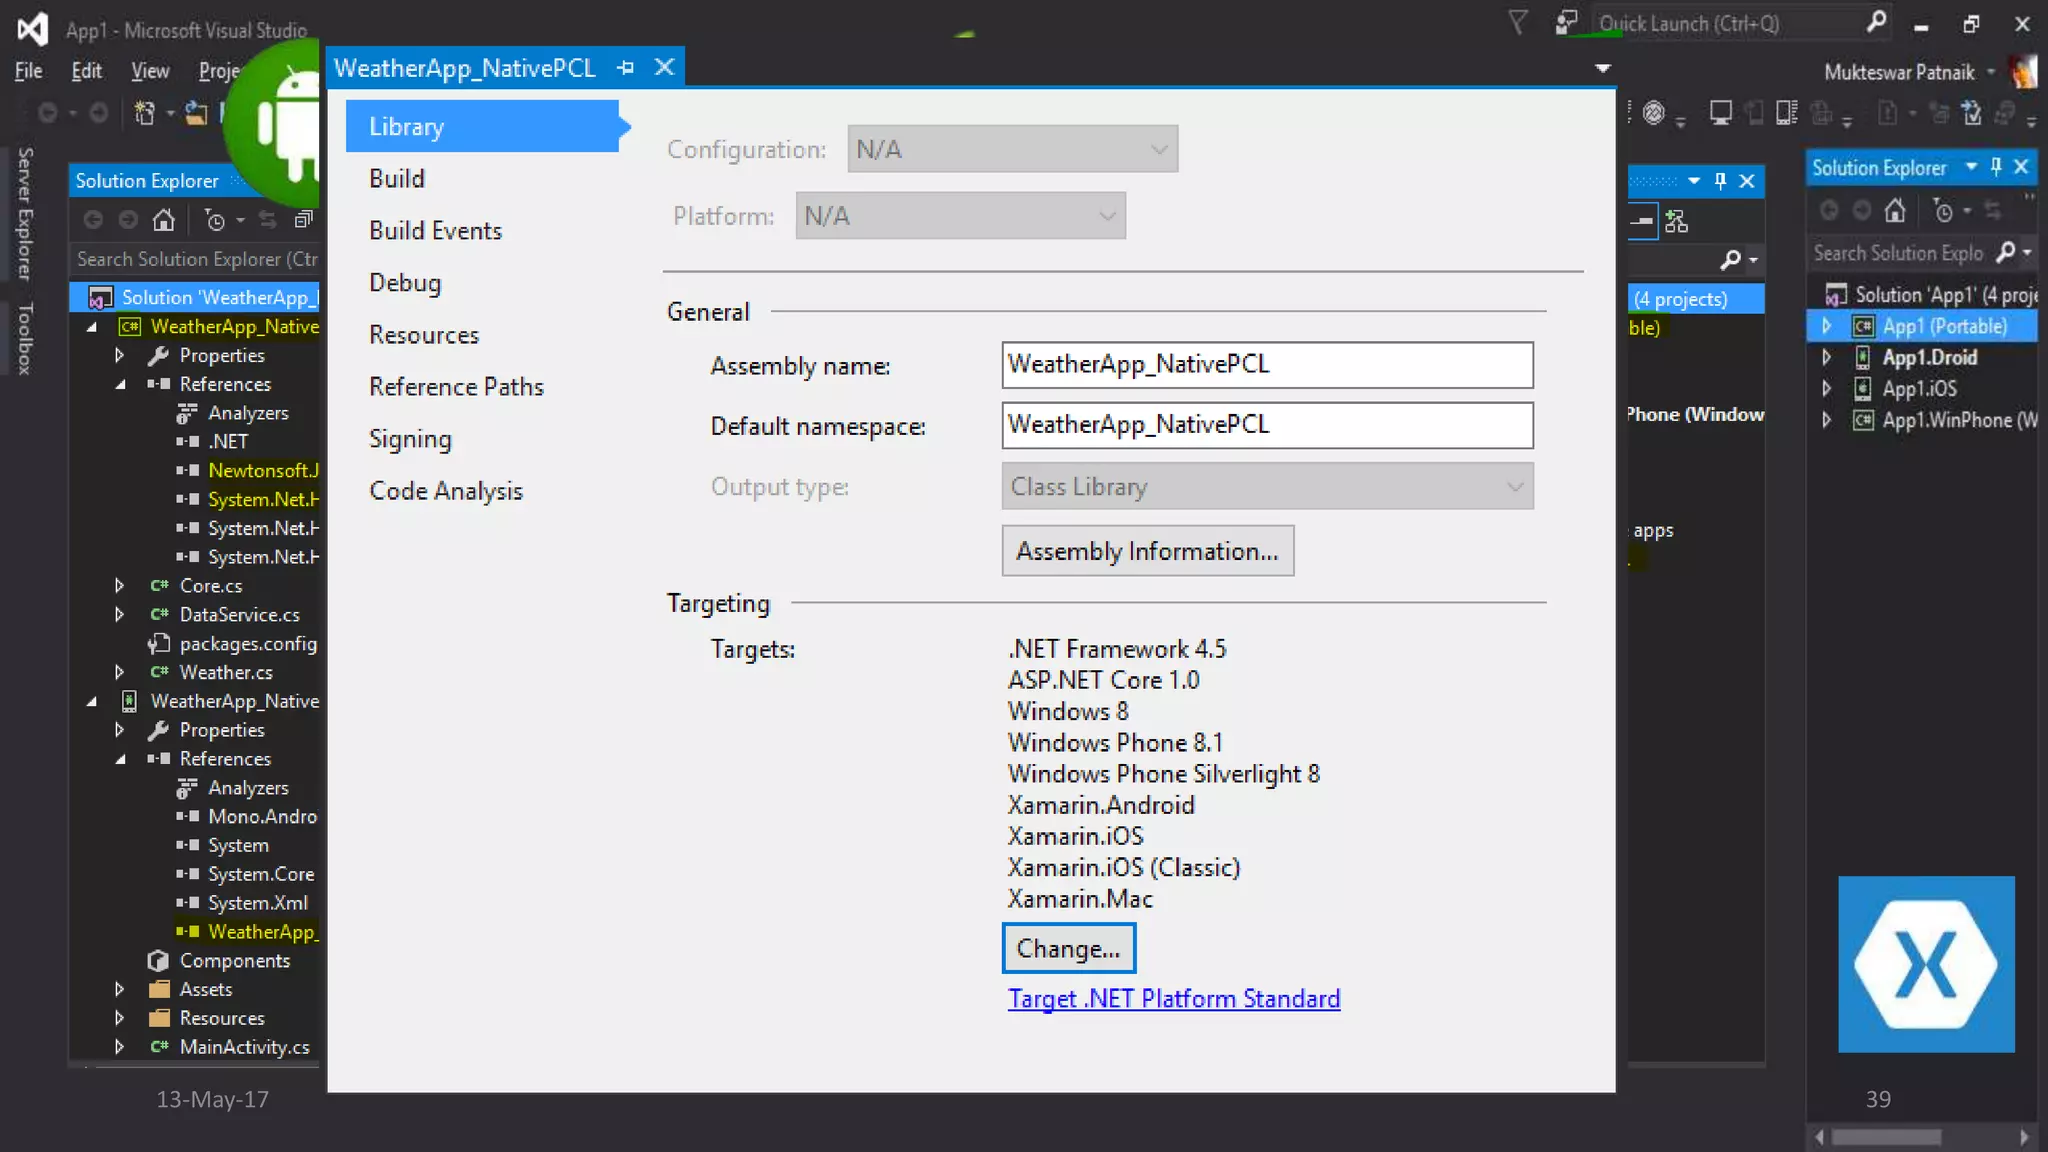Select the Reference Paths tab
This screenshot has height=1152, width=2048.
[x=456, y=386]
